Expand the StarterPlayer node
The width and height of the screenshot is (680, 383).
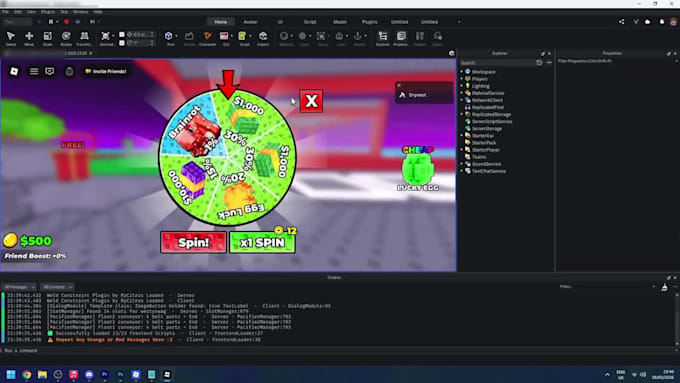click(x=462, y=150)
